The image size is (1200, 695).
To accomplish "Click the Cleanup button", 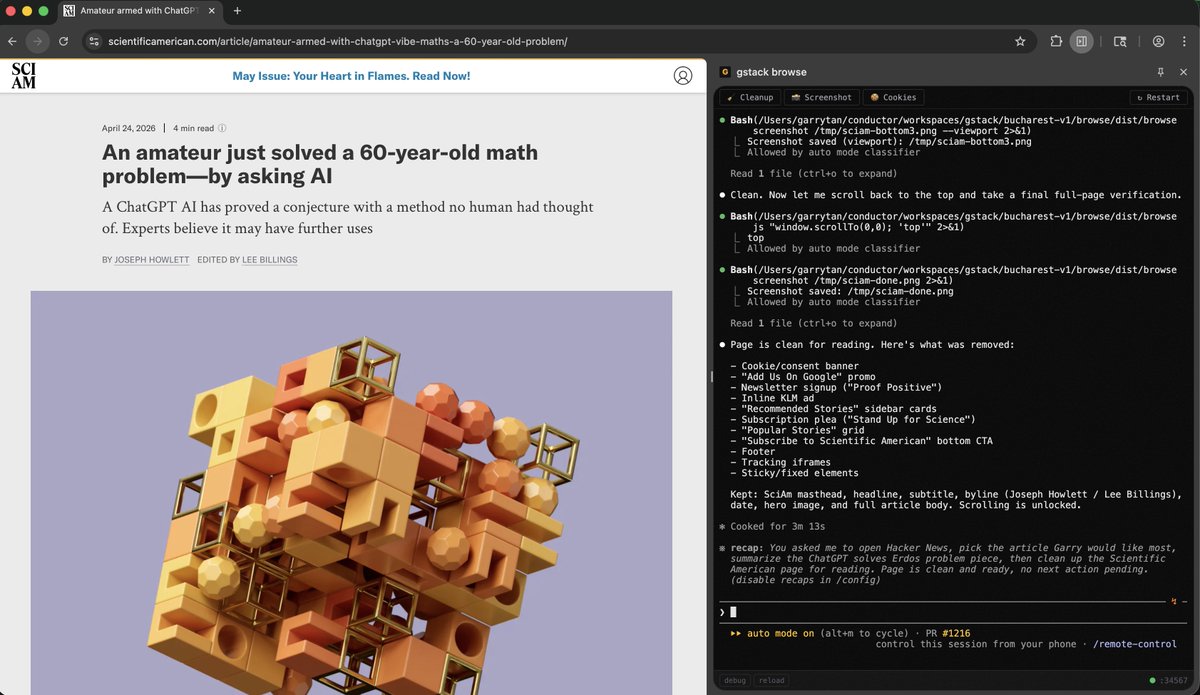I will coord(750,97).
